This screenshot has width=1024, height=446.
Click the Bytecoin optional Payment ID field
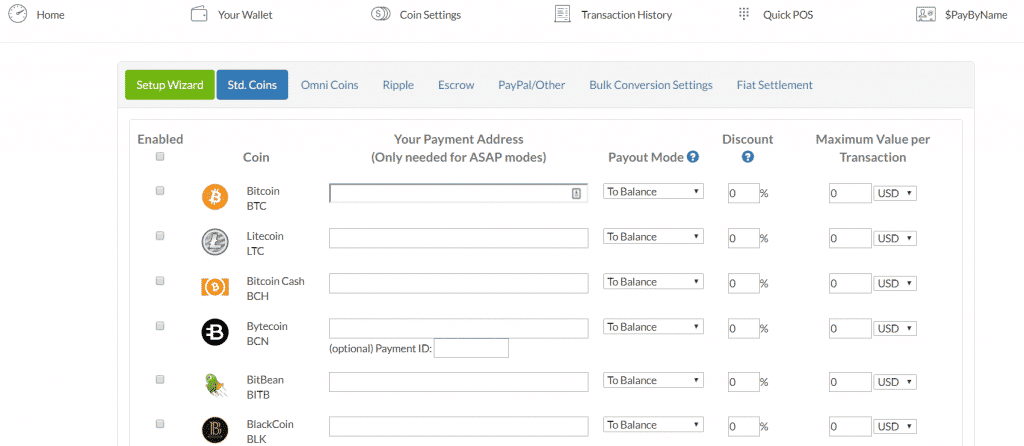tap(471, 348)
